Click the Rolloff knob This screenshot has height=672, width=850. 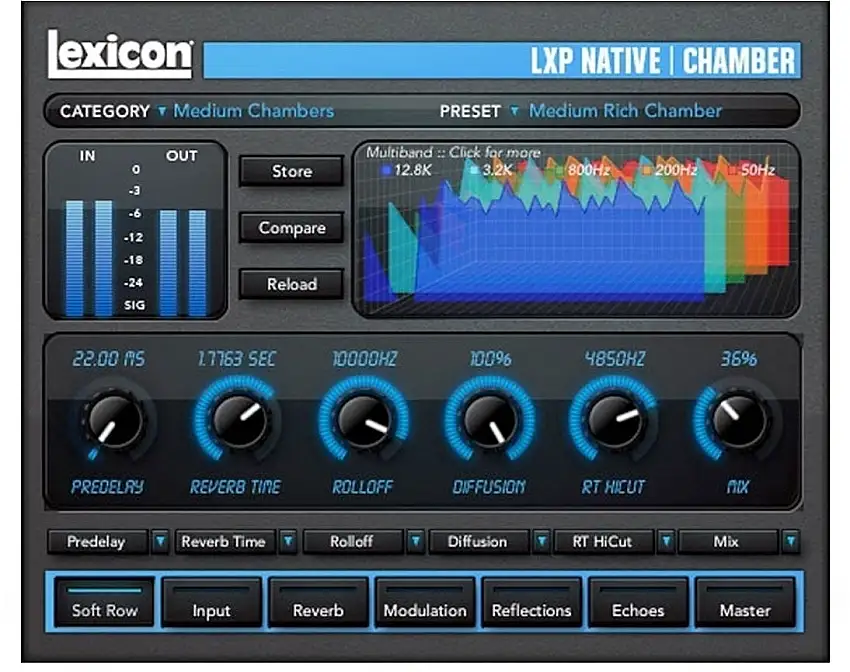click(x=363, y=419)
